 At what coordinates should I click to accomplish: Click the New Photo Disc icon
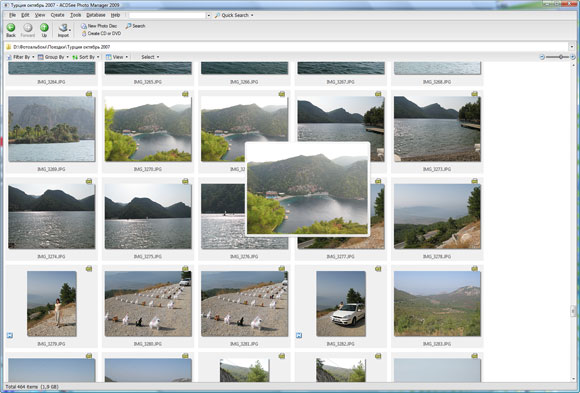pos(84,26)
